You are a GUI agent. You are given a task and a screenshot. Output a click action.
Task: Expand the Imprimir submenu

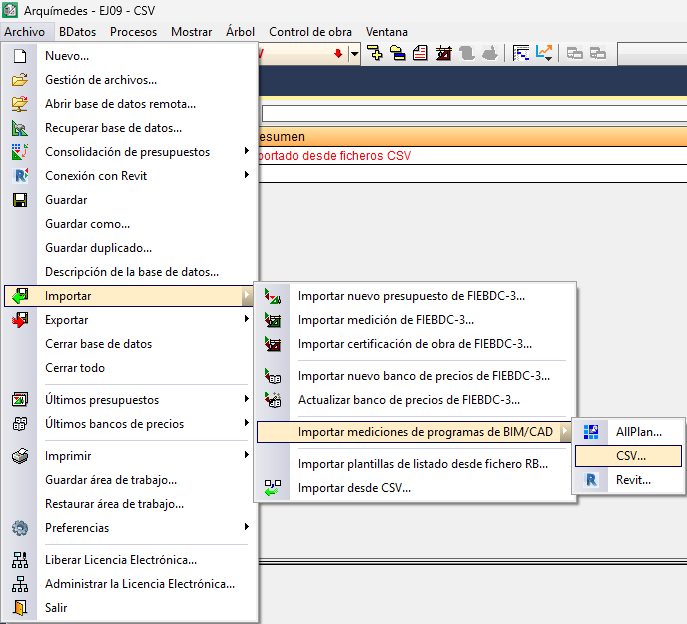247,455
